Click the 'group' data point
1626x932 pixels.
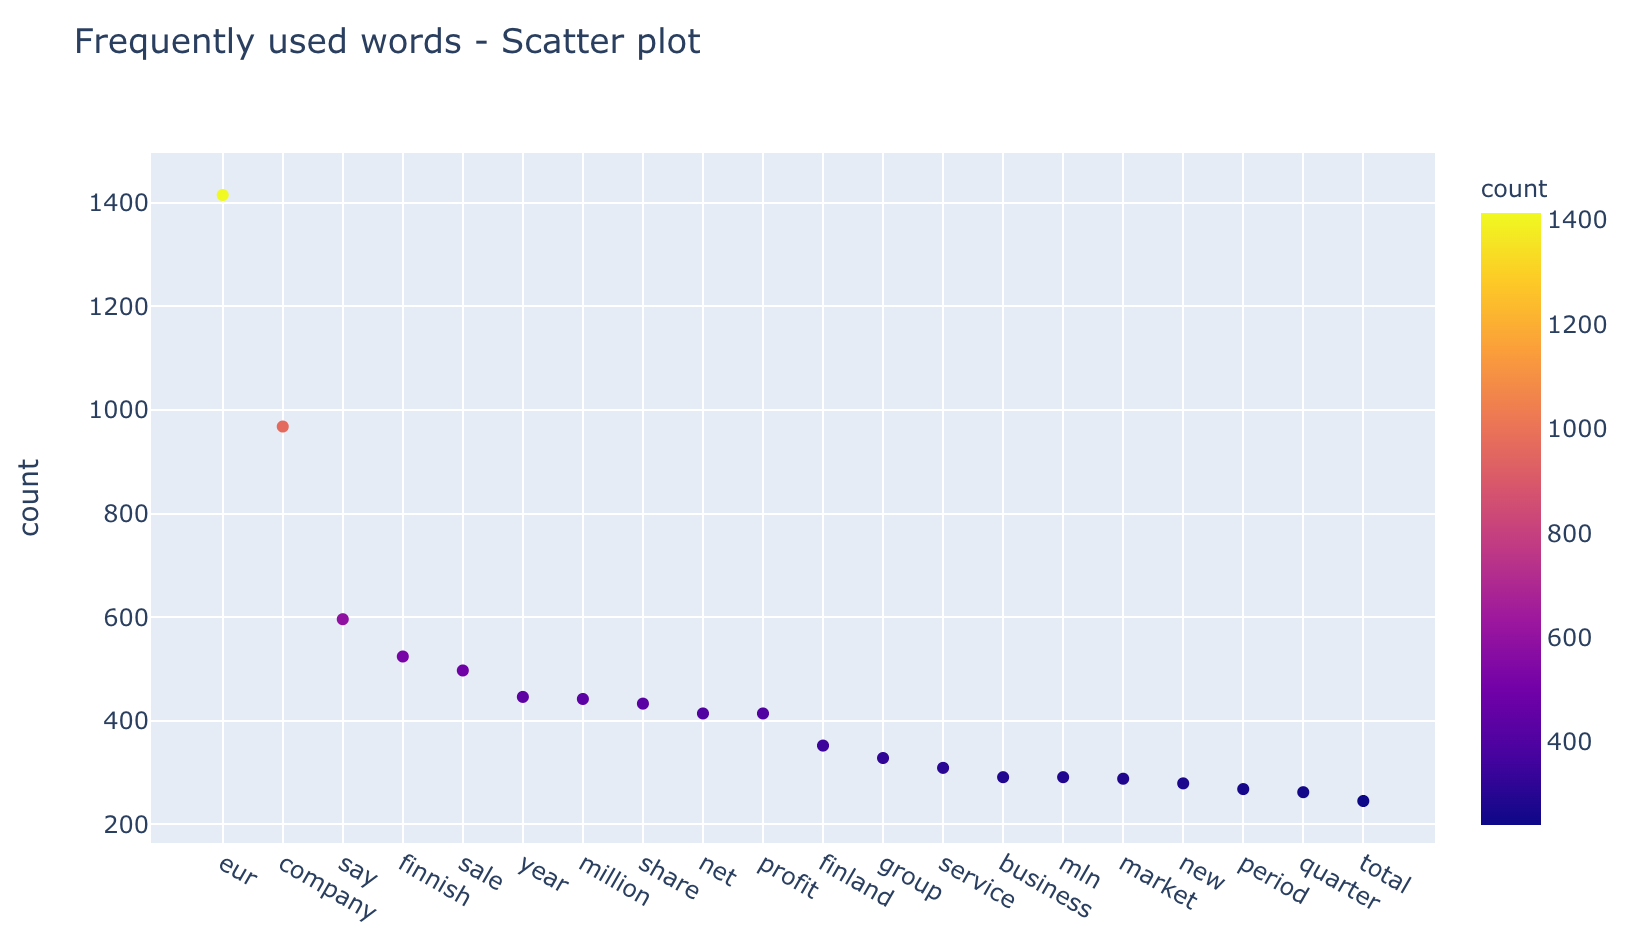[x=883, y=758]
